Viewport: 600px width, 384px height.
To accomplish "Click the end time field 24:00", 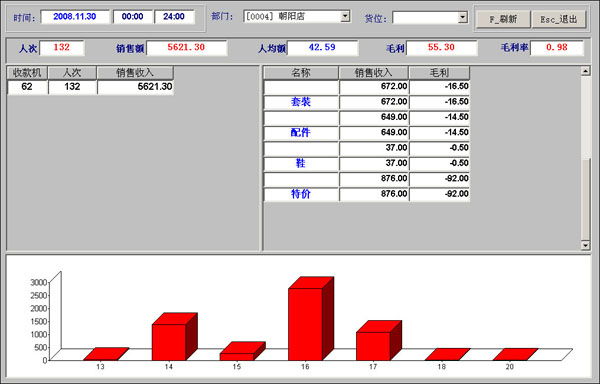I will tap(174, 16).
